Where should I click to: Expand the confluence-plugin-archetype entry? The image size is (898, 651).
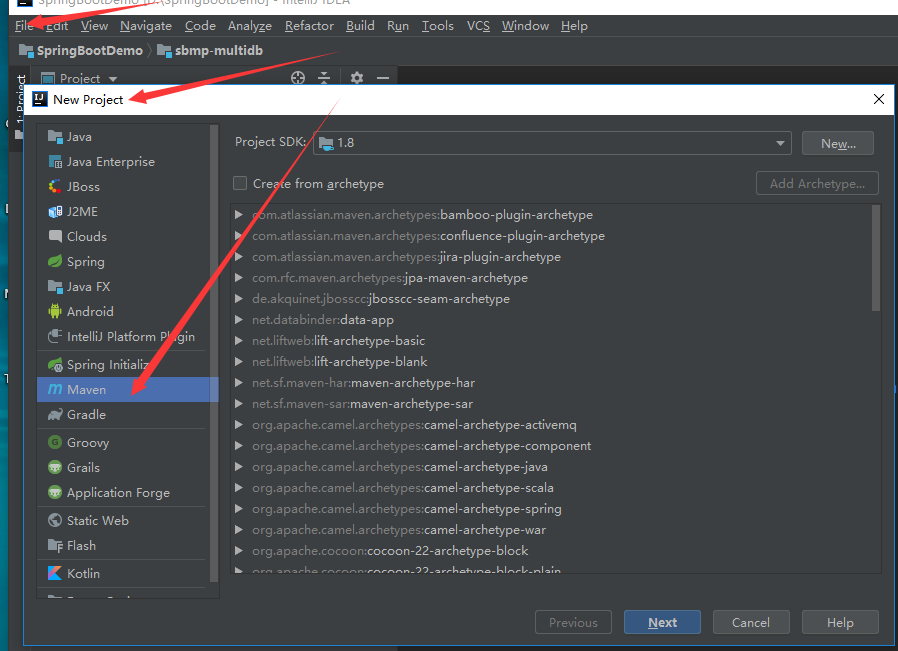(x=239, y=236)
